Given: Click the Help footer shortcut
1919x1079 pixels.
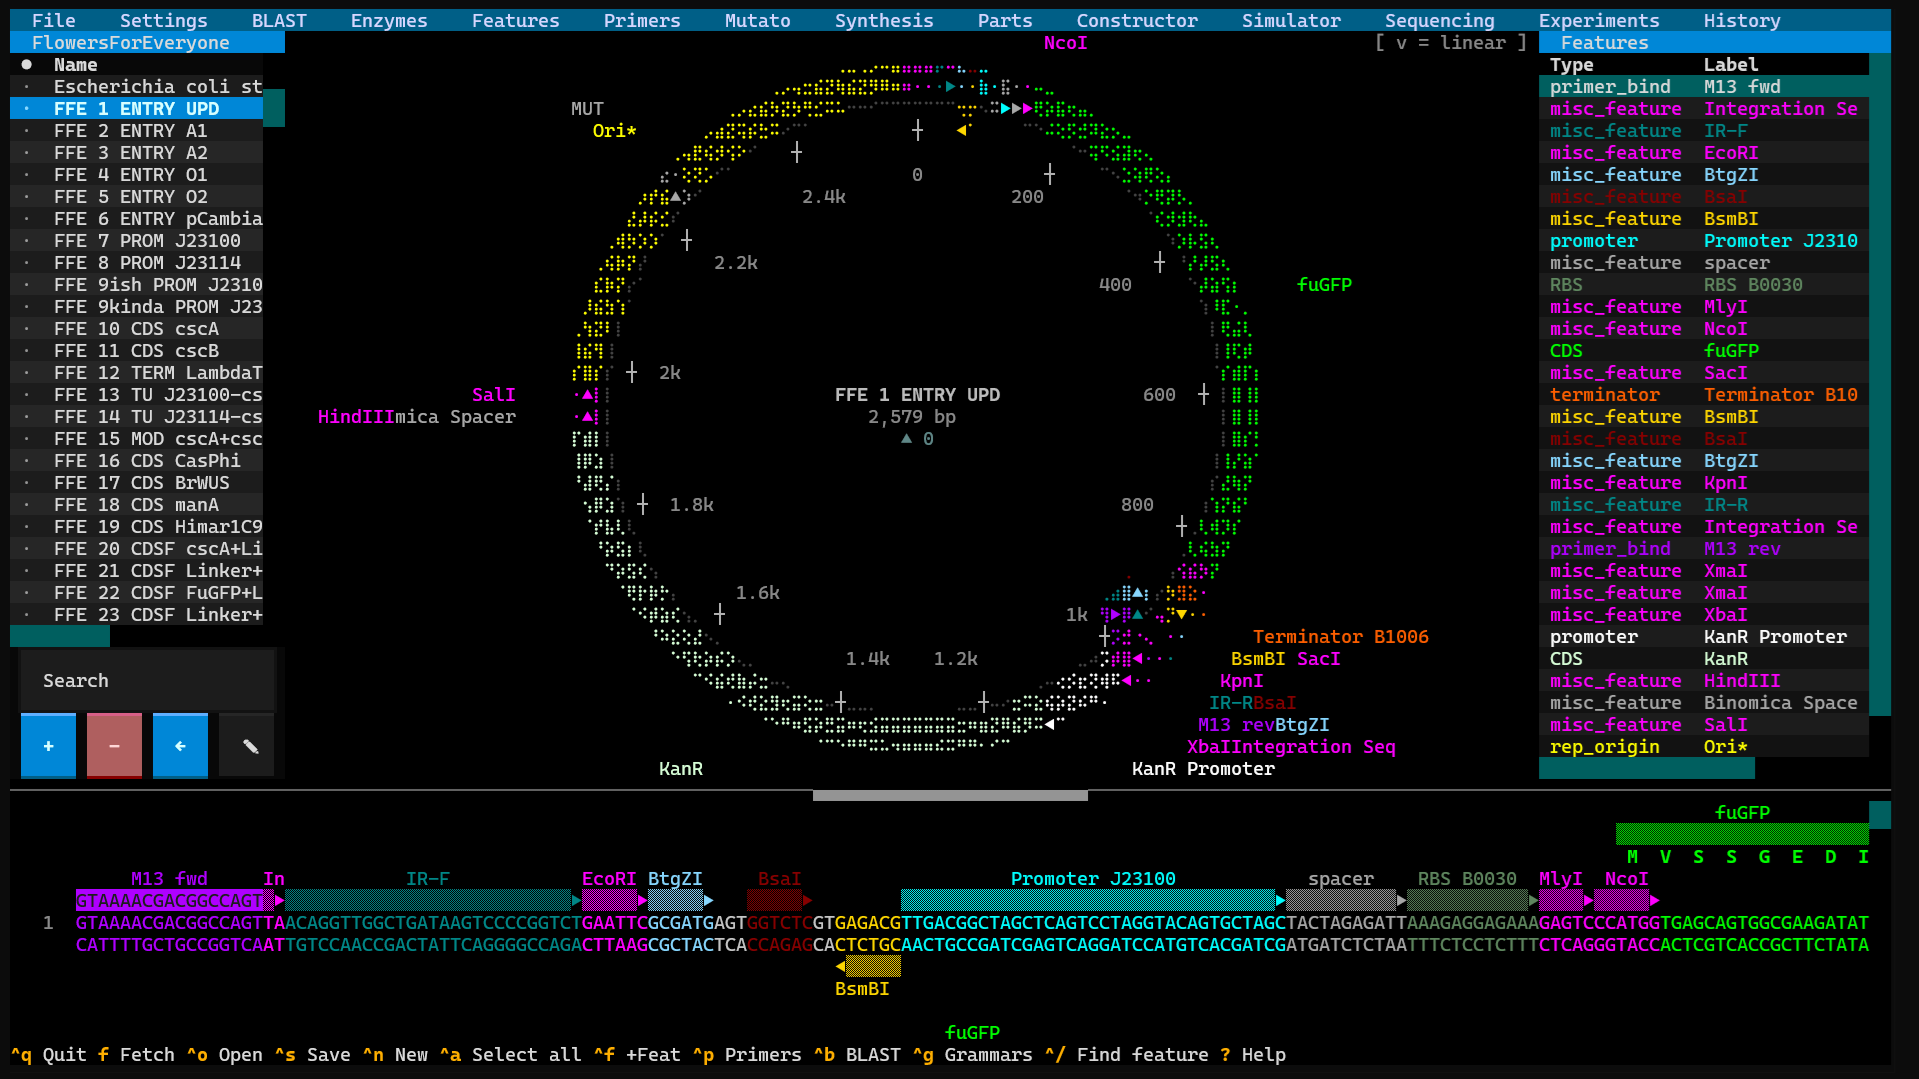Looking at the screenshot, I should pyautogui.click(x=1252, y=1054).
